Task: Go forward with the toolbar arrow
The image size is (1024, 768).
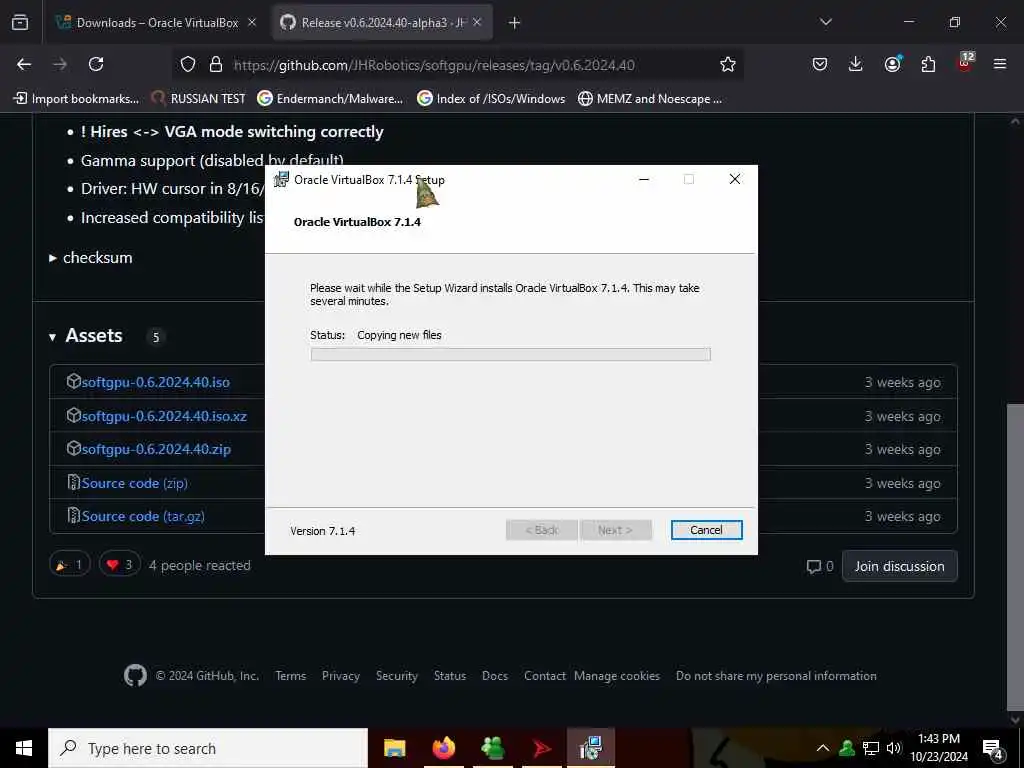Action: point(60,64)
